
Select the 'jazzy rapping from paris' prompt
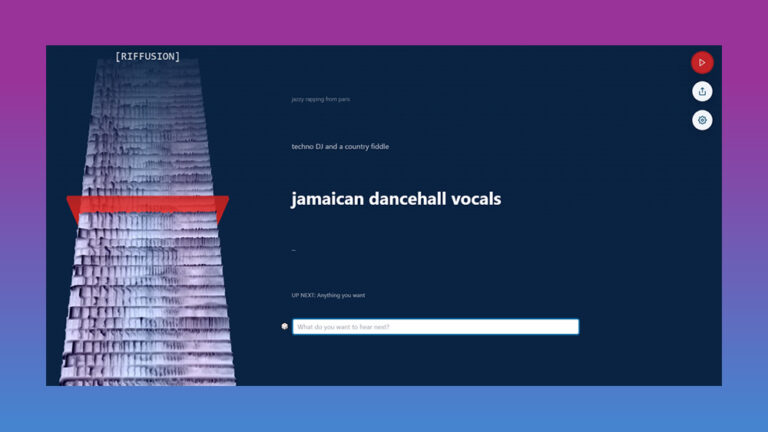point(320,99)
